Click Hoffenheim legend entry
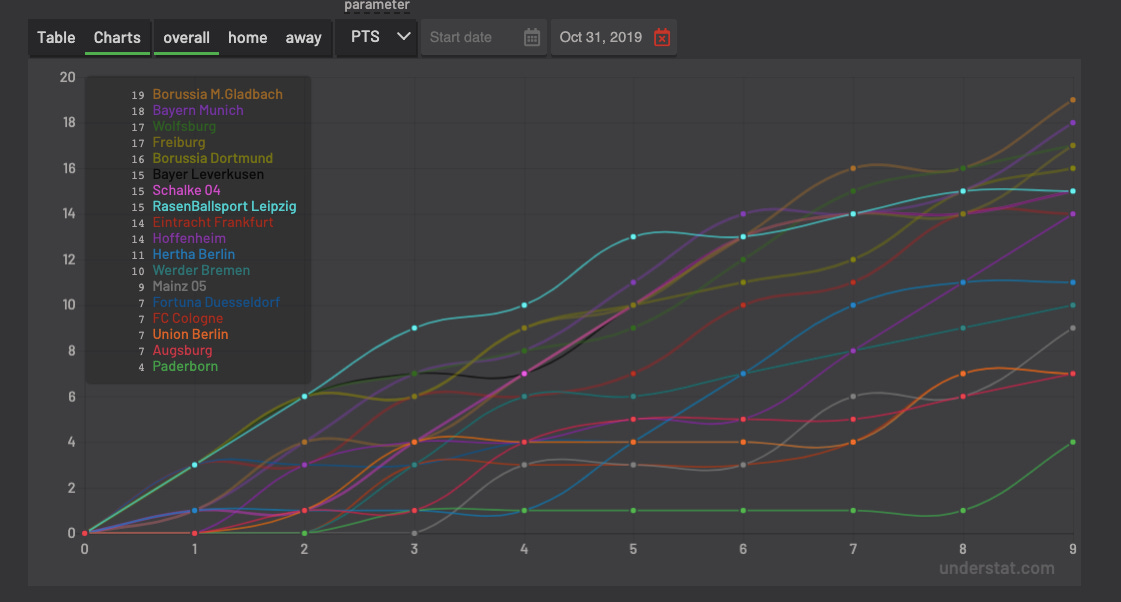 pos(189,238)
